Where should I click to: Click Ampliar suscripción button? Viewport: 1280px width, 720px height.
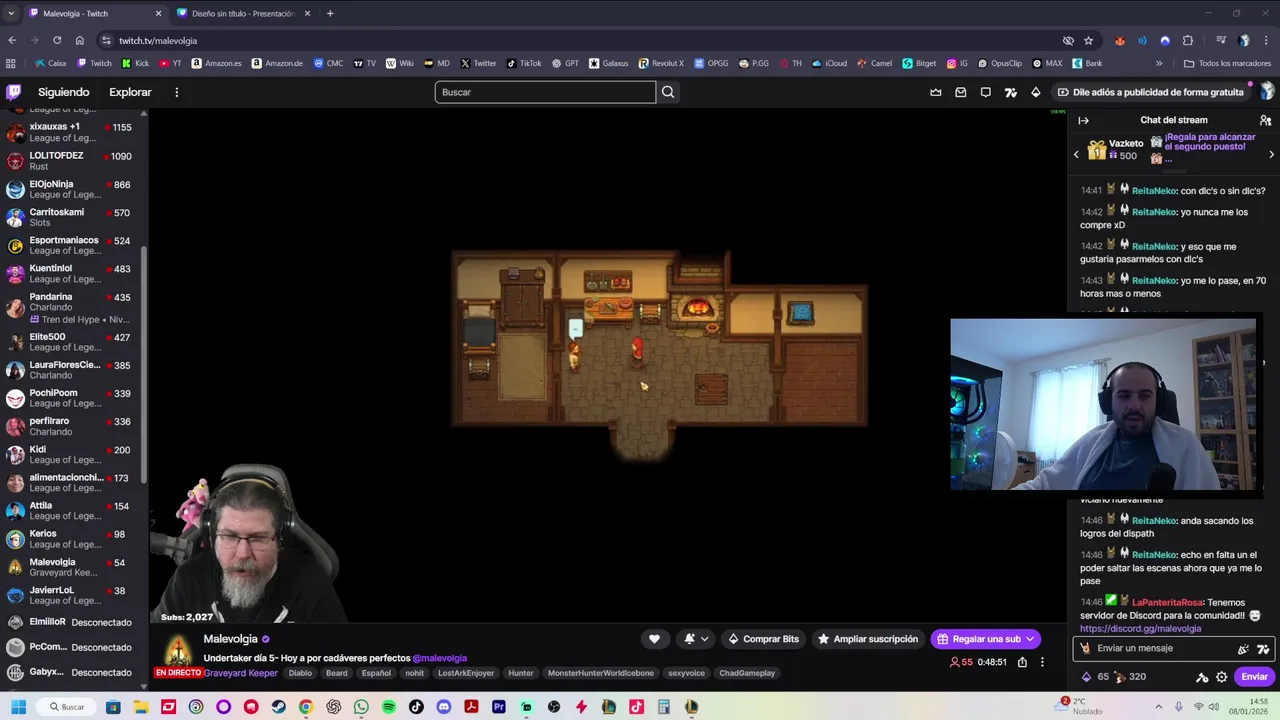click(868, 639)
